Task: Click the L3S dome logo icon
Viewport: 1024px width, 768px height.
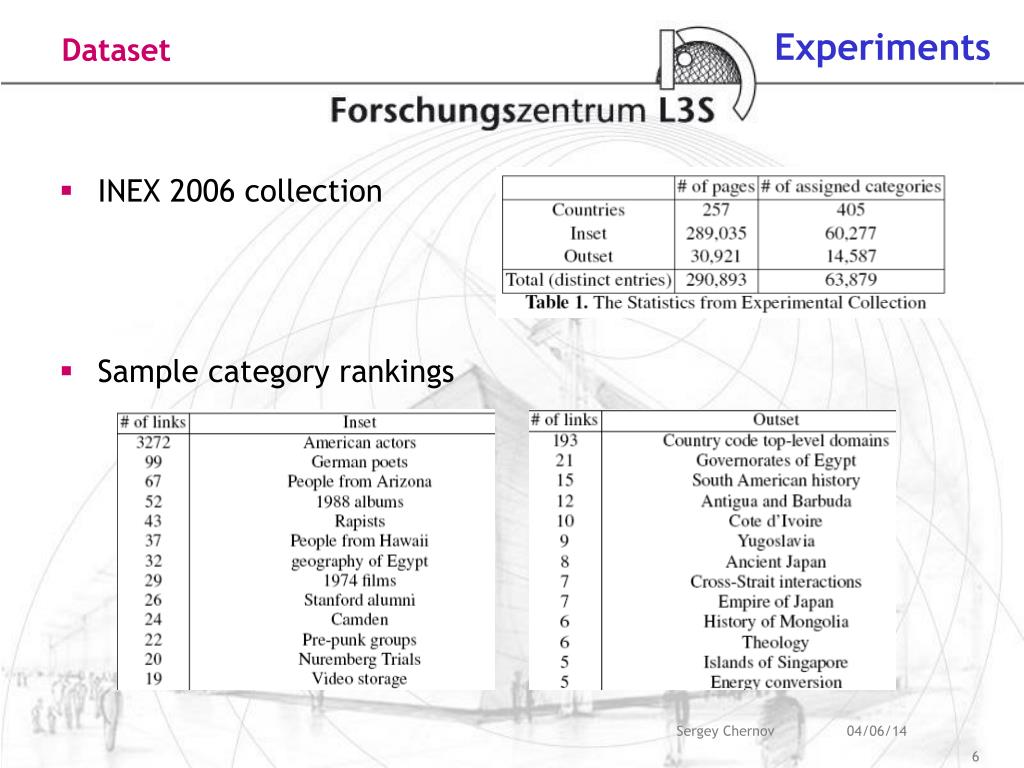Action: 707,72
